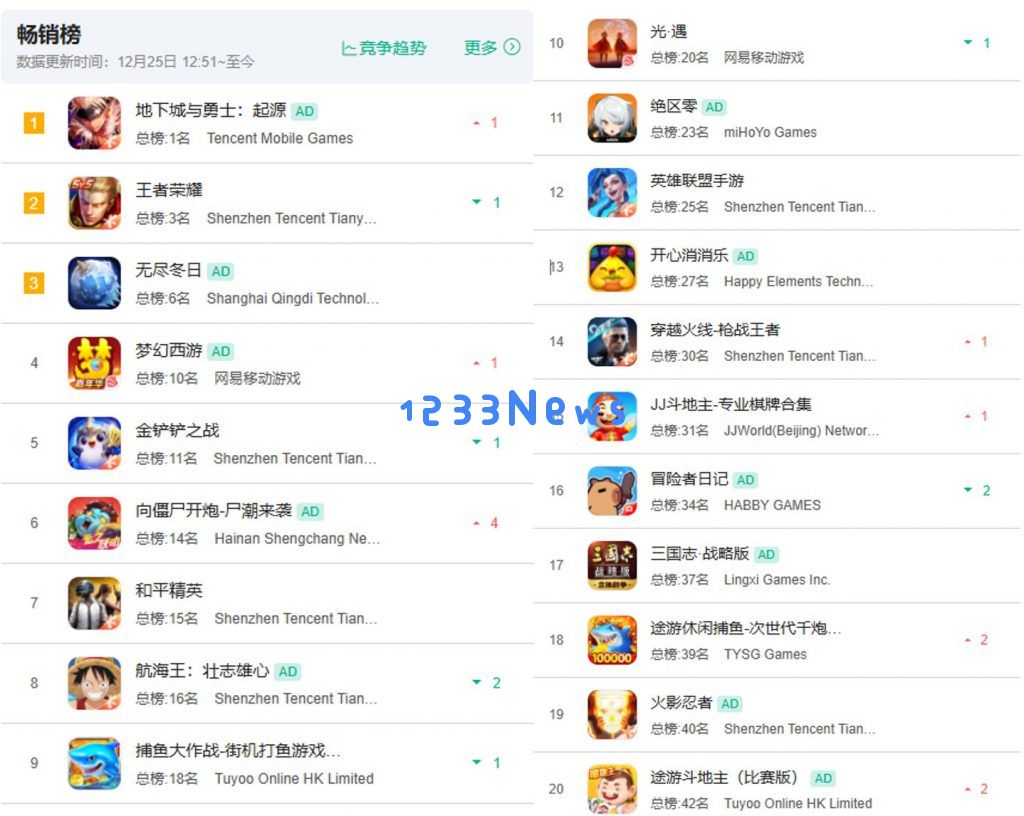Select the 航海王:壮志雄心 Luffy icon
This screenshot has height=816, width=1024.
(x=94, y=683)
